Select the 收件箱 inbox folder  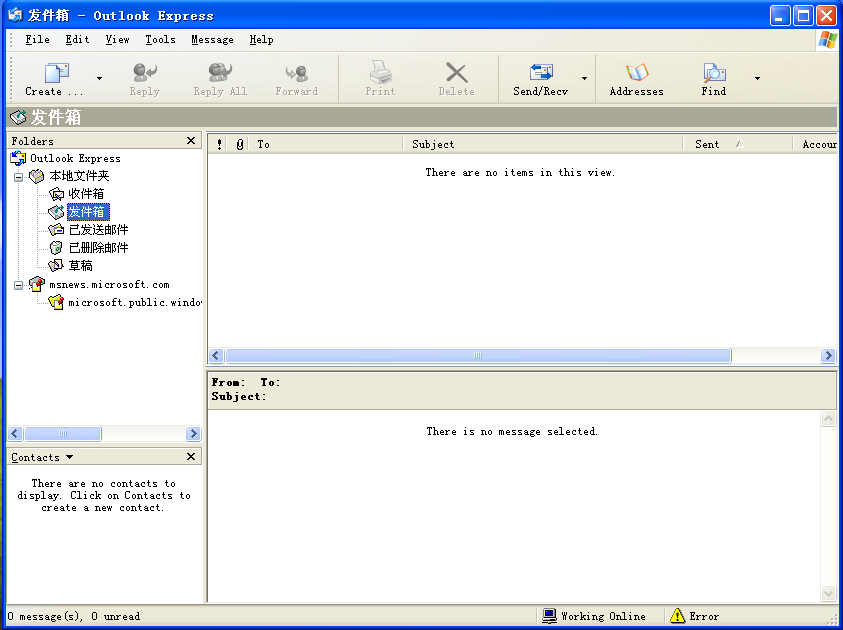tap(85, 194)
